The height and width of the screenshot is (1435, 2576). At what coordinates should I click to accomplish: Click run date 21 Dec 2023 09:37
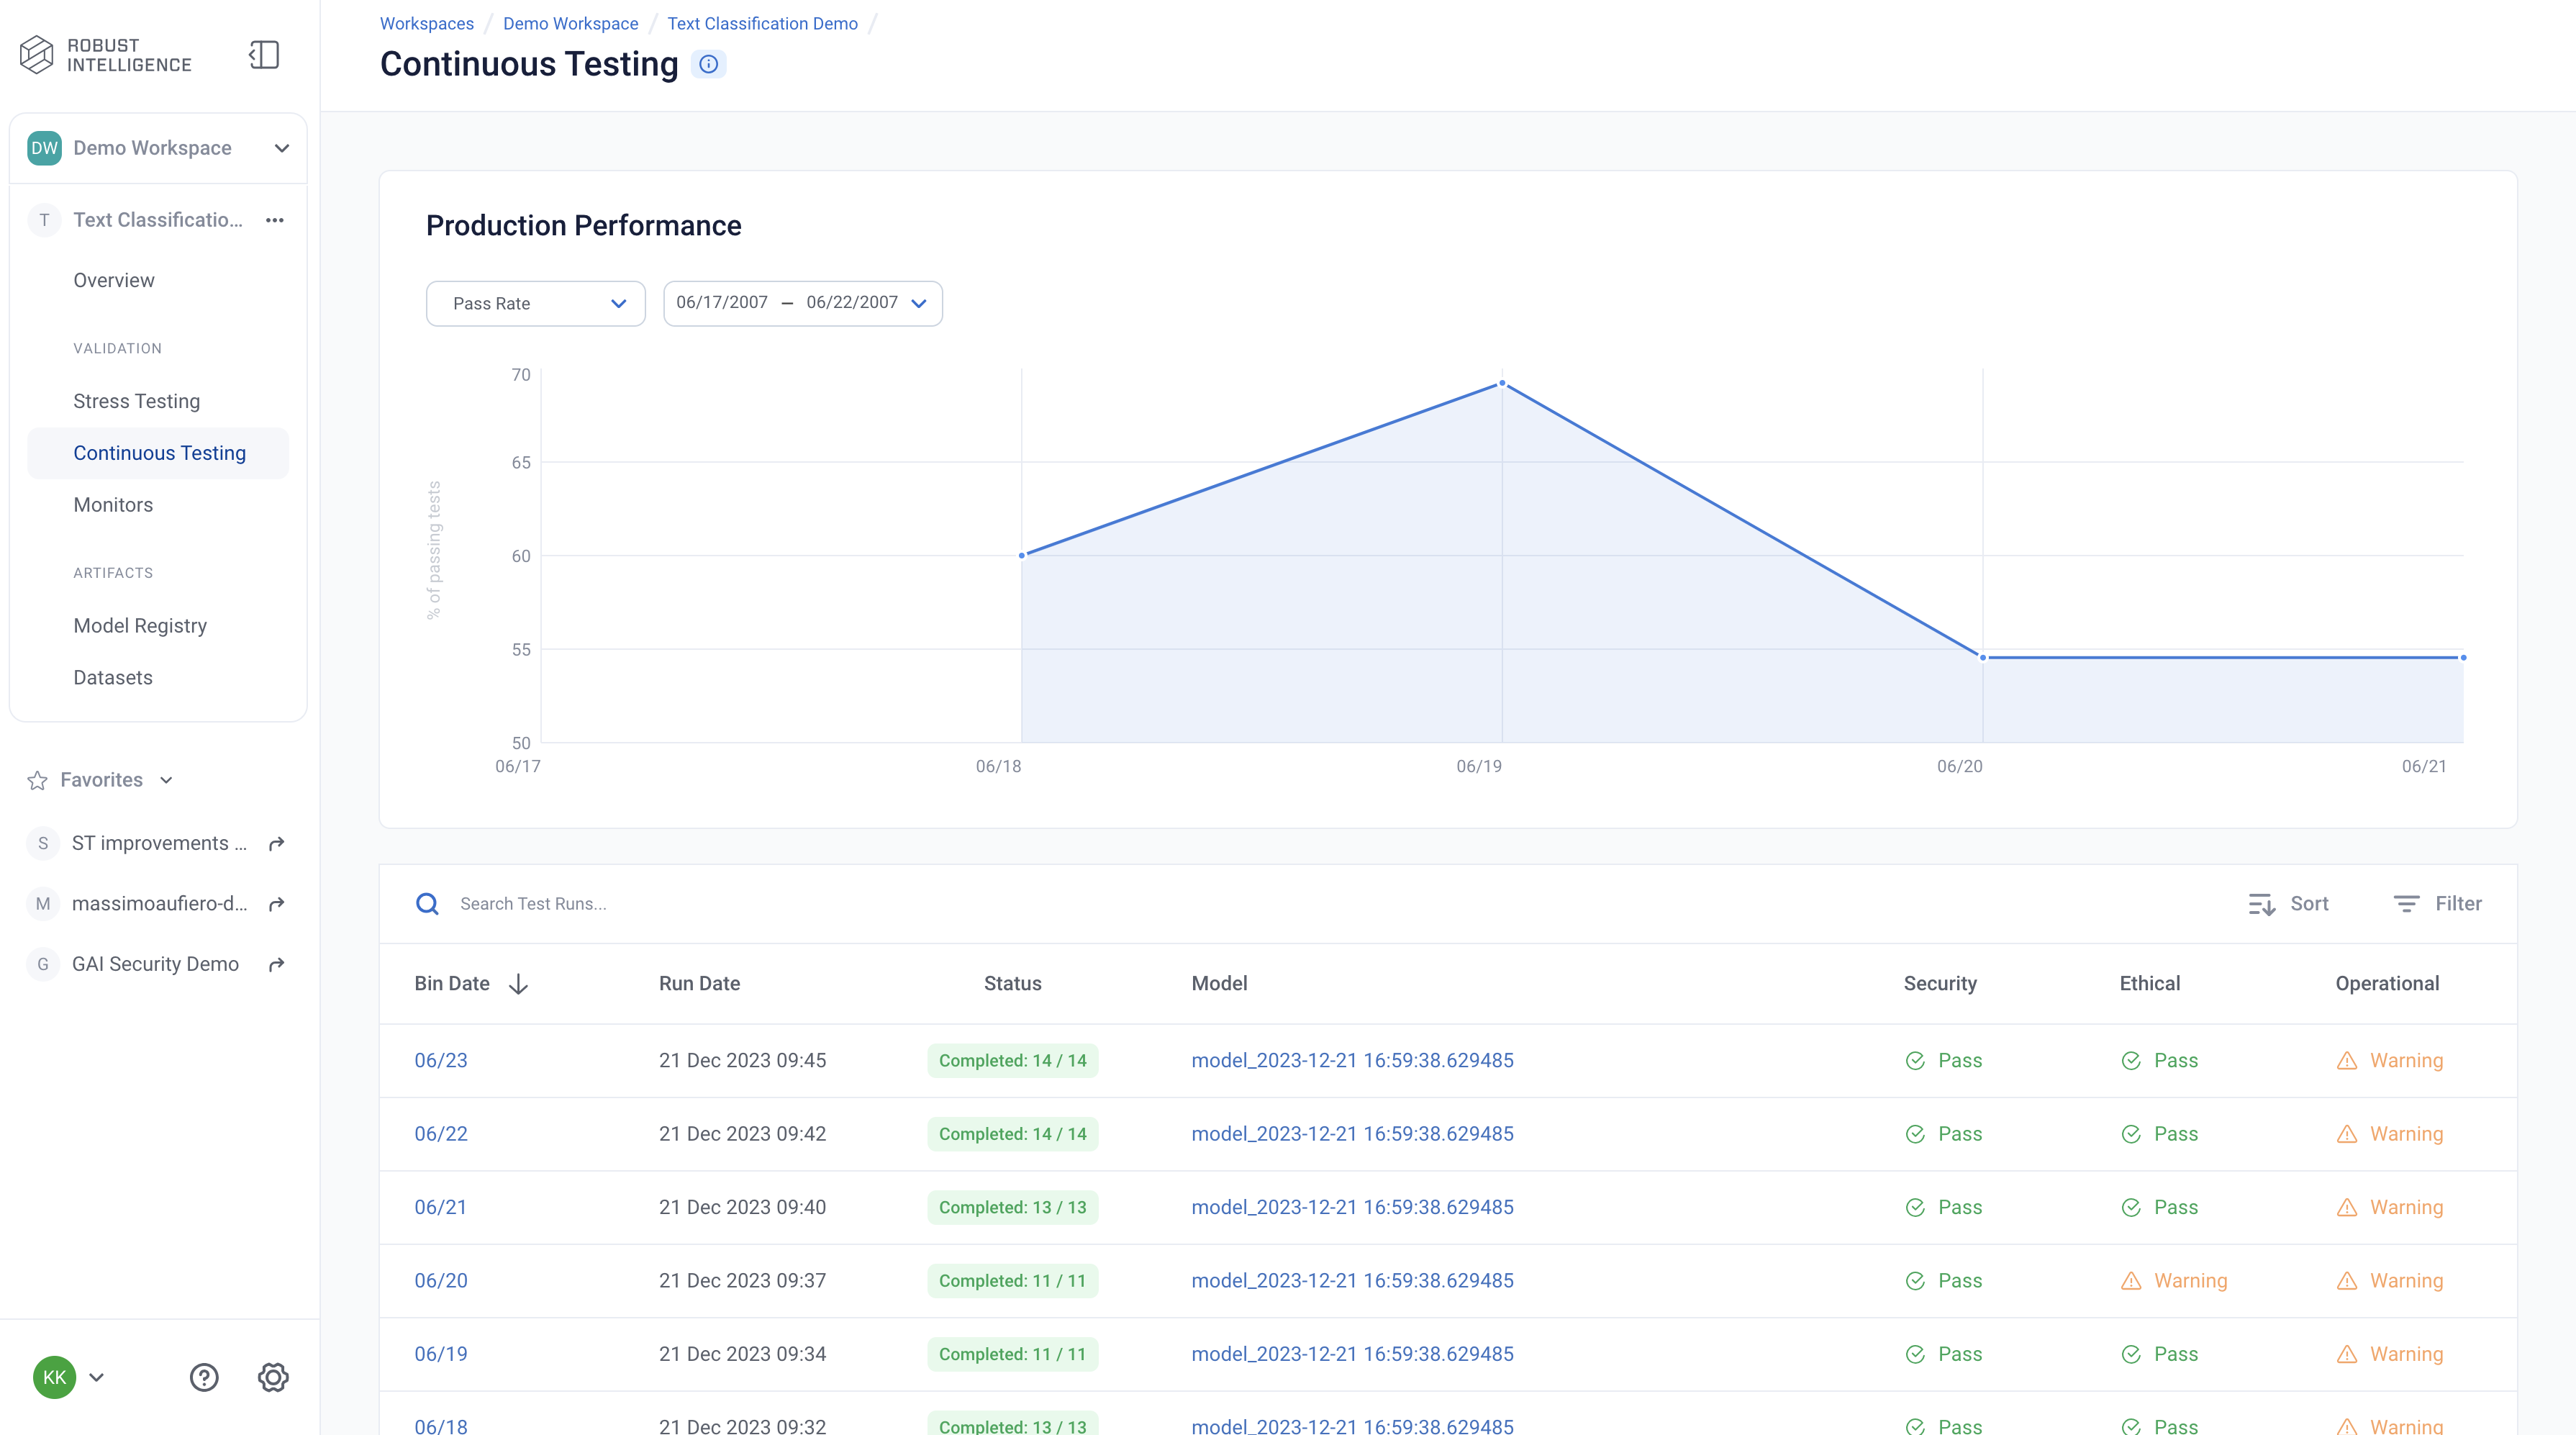point(742,1281)
